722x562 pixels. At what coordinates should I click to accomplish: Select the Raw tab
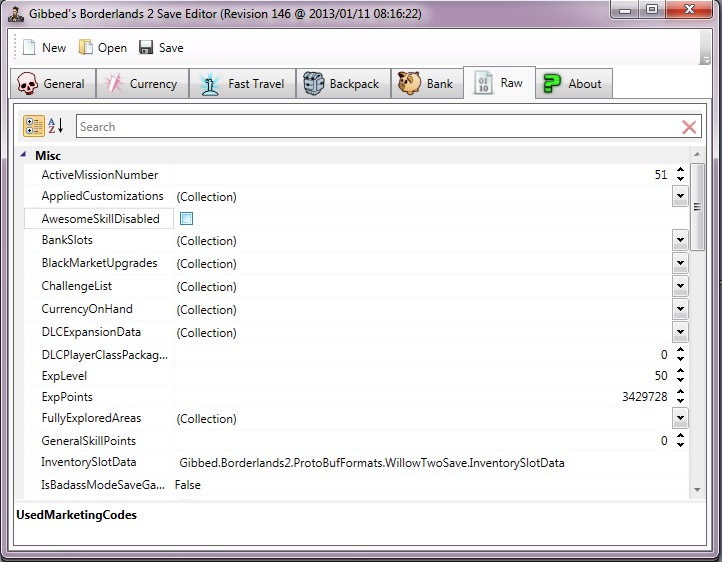click(x=499, y=82)
